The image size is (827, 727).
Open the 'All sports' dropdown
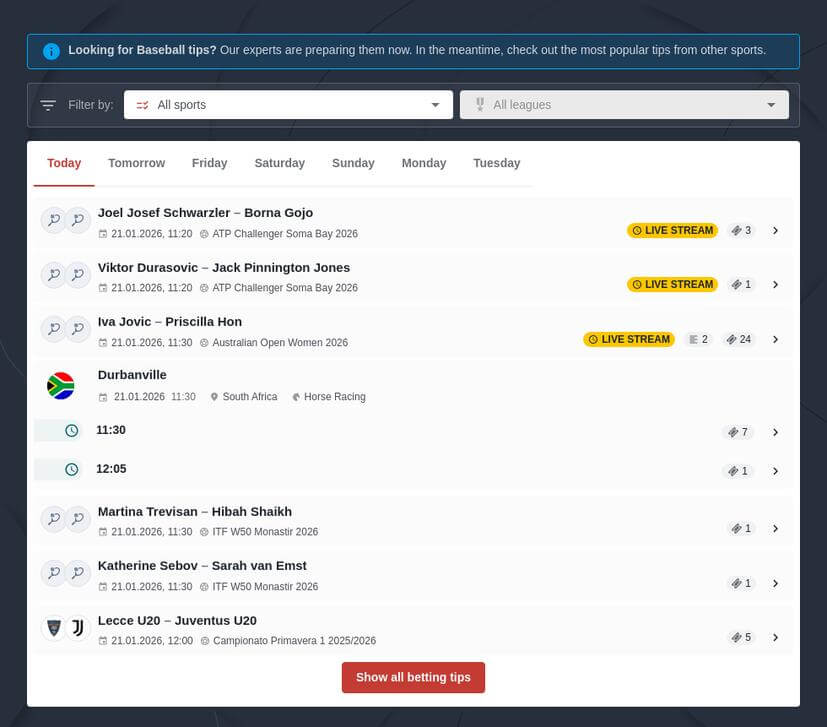tap(288, 104)
